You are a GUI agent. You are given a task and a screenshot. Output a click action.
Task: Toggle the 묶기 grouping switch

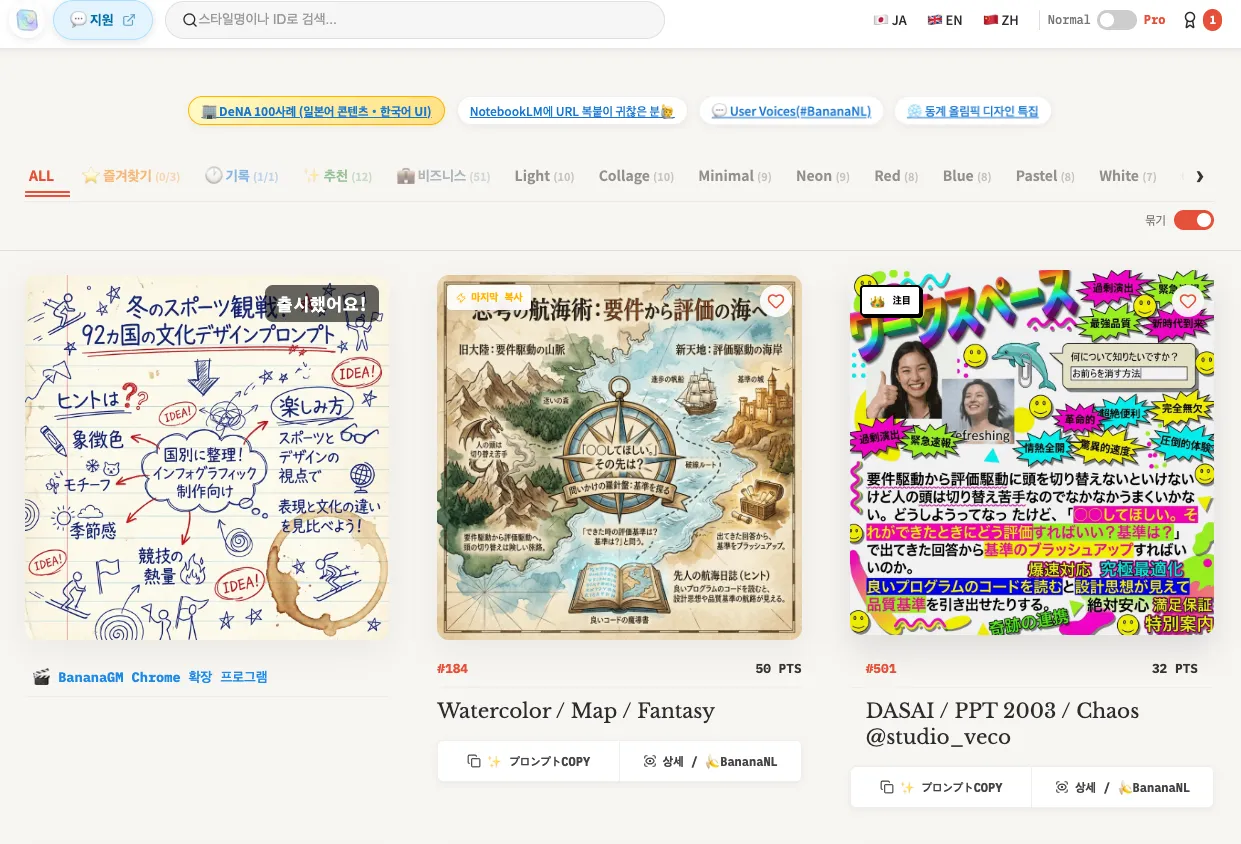pos(1194,220)
